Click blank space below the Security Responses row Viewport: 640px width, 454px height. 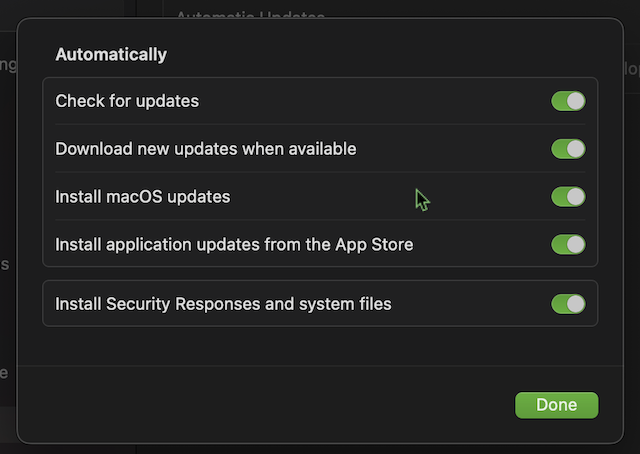point(300,345)
